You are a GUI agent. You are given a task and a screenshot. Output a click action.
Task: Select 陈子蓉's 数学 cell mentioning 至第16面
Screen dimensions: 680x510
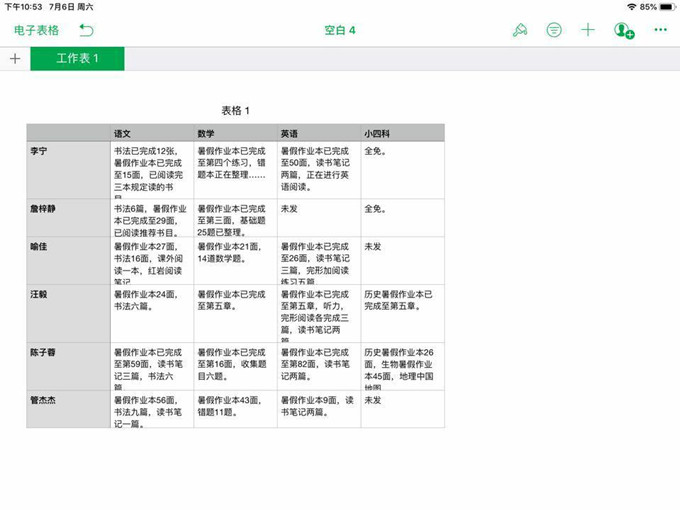(x=235, y=366)
